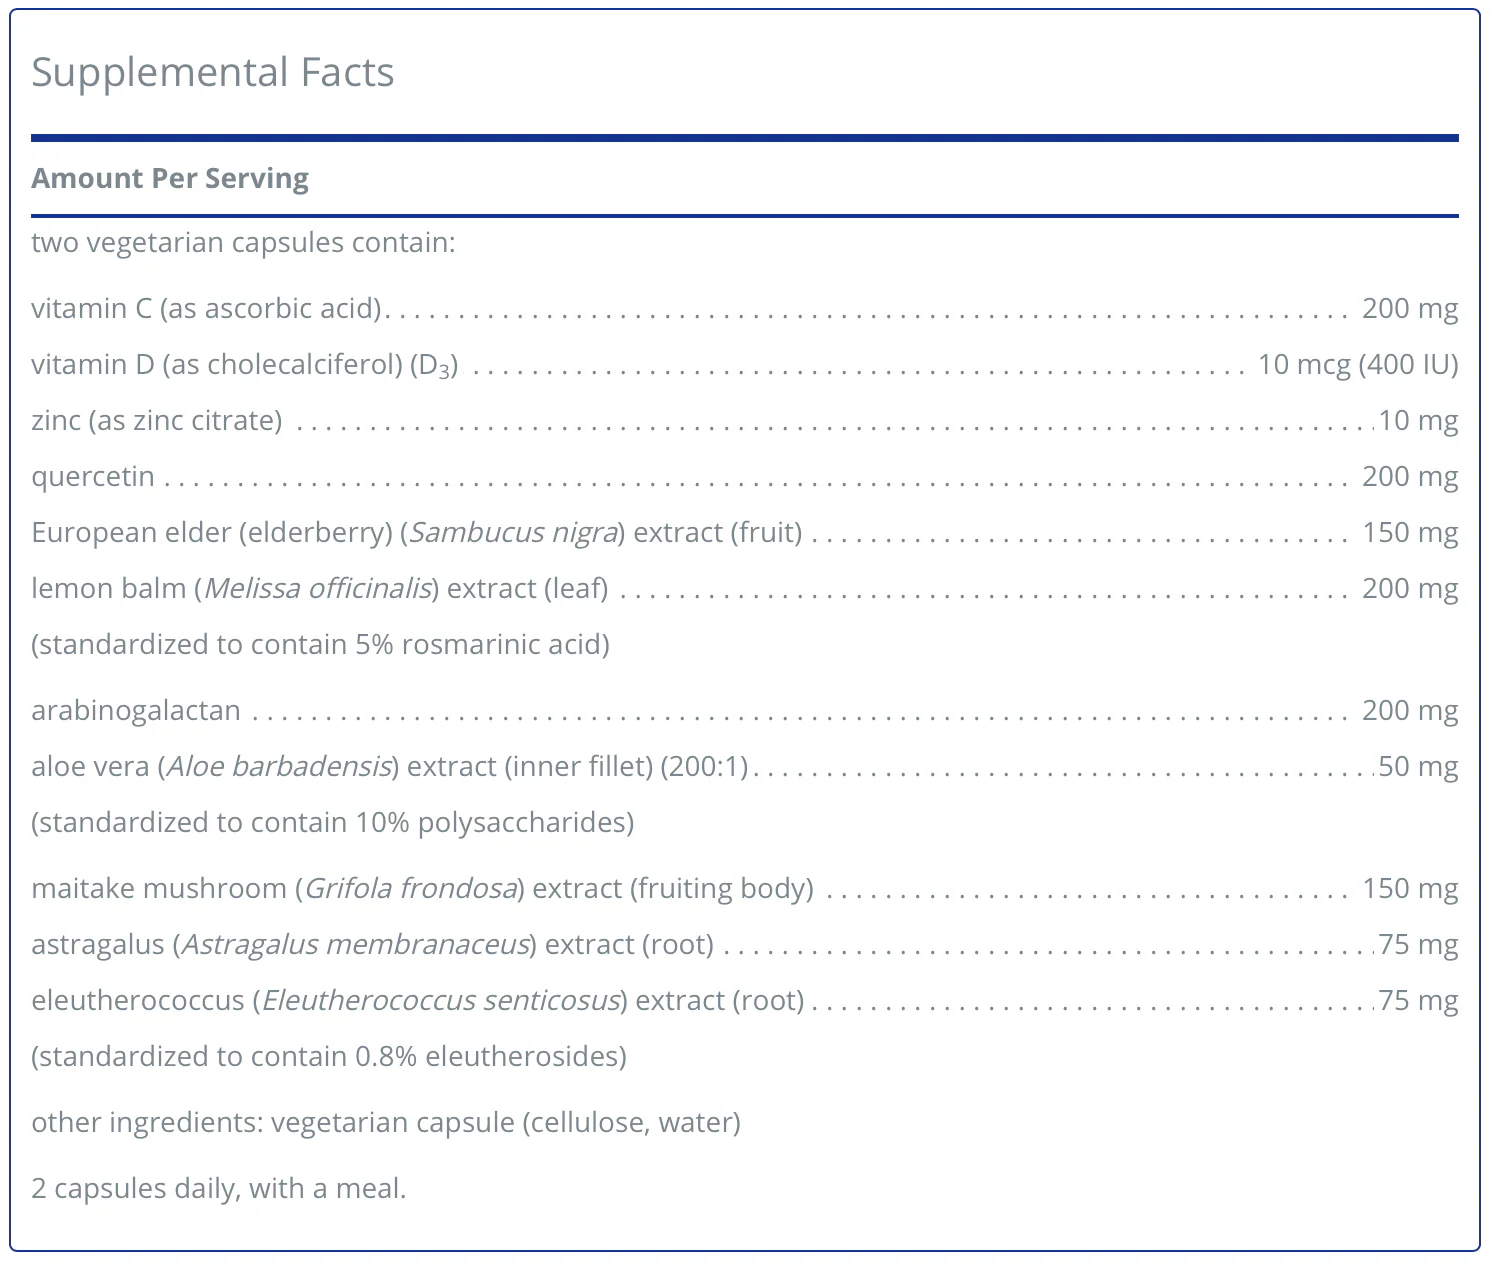This screenshot has width=1496, height=1268.
Task: Click the two vegetarian capsules contain line
Action: point(243,242)
